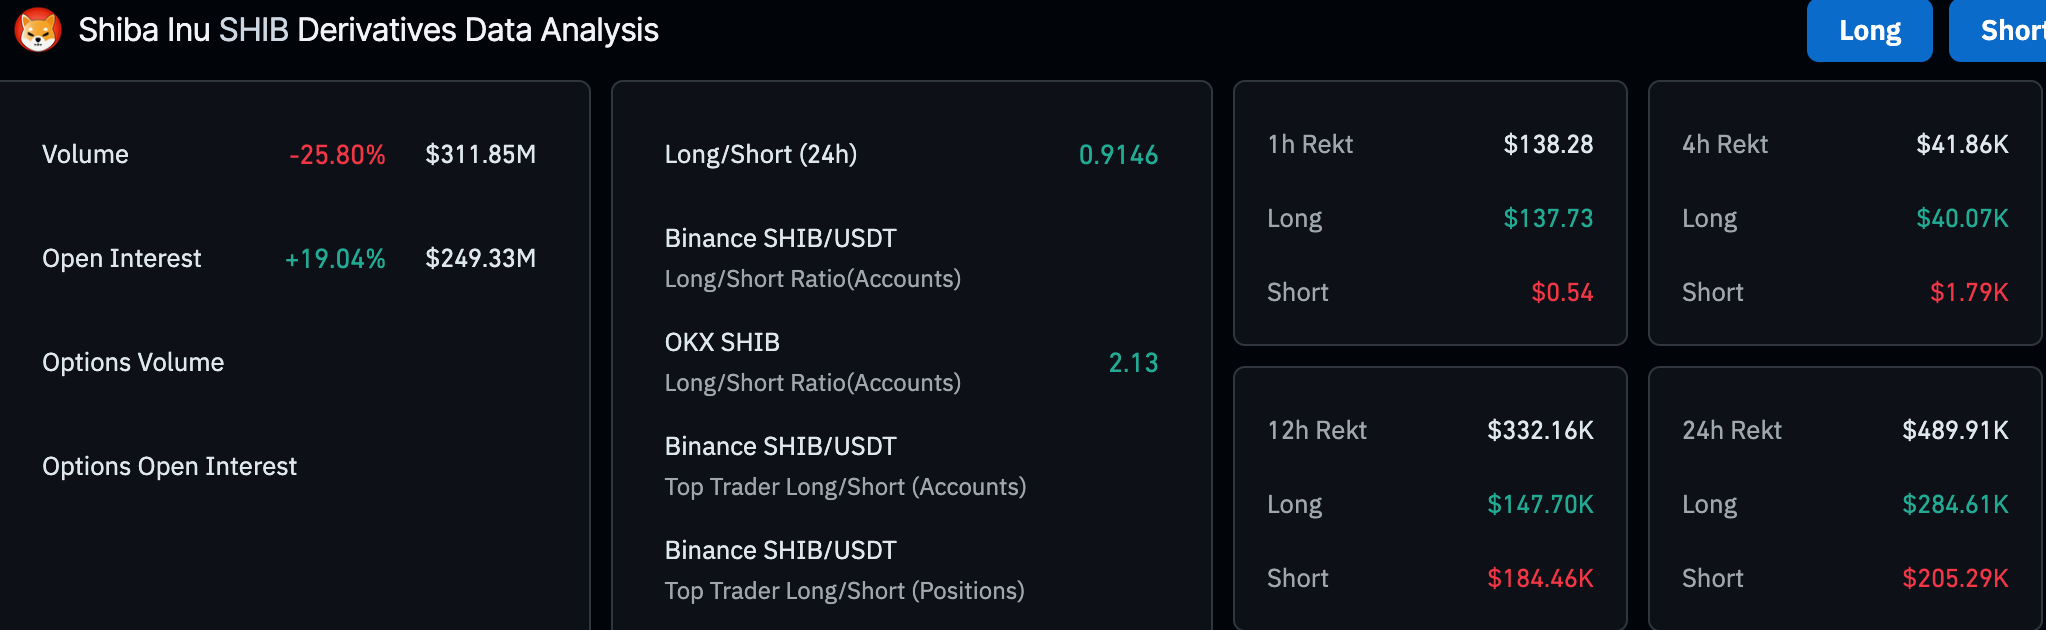This screenshot has width=2046, height=630.
Task: Click the Long/Short (24h) ratio 0.9146
Action: pyautogui.click(x=1118, y=154)
